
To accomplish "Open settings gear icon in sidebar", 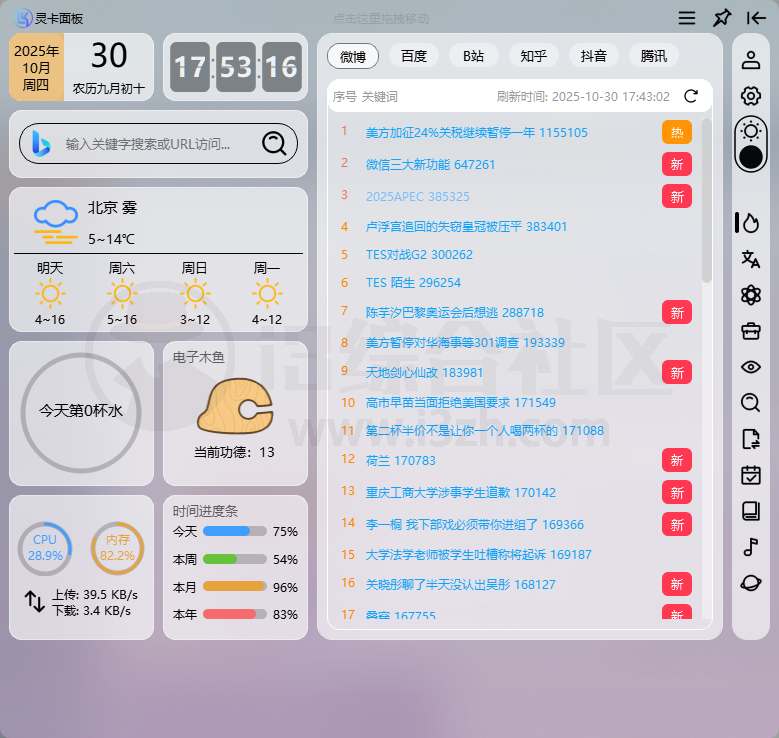I will 751,96.
